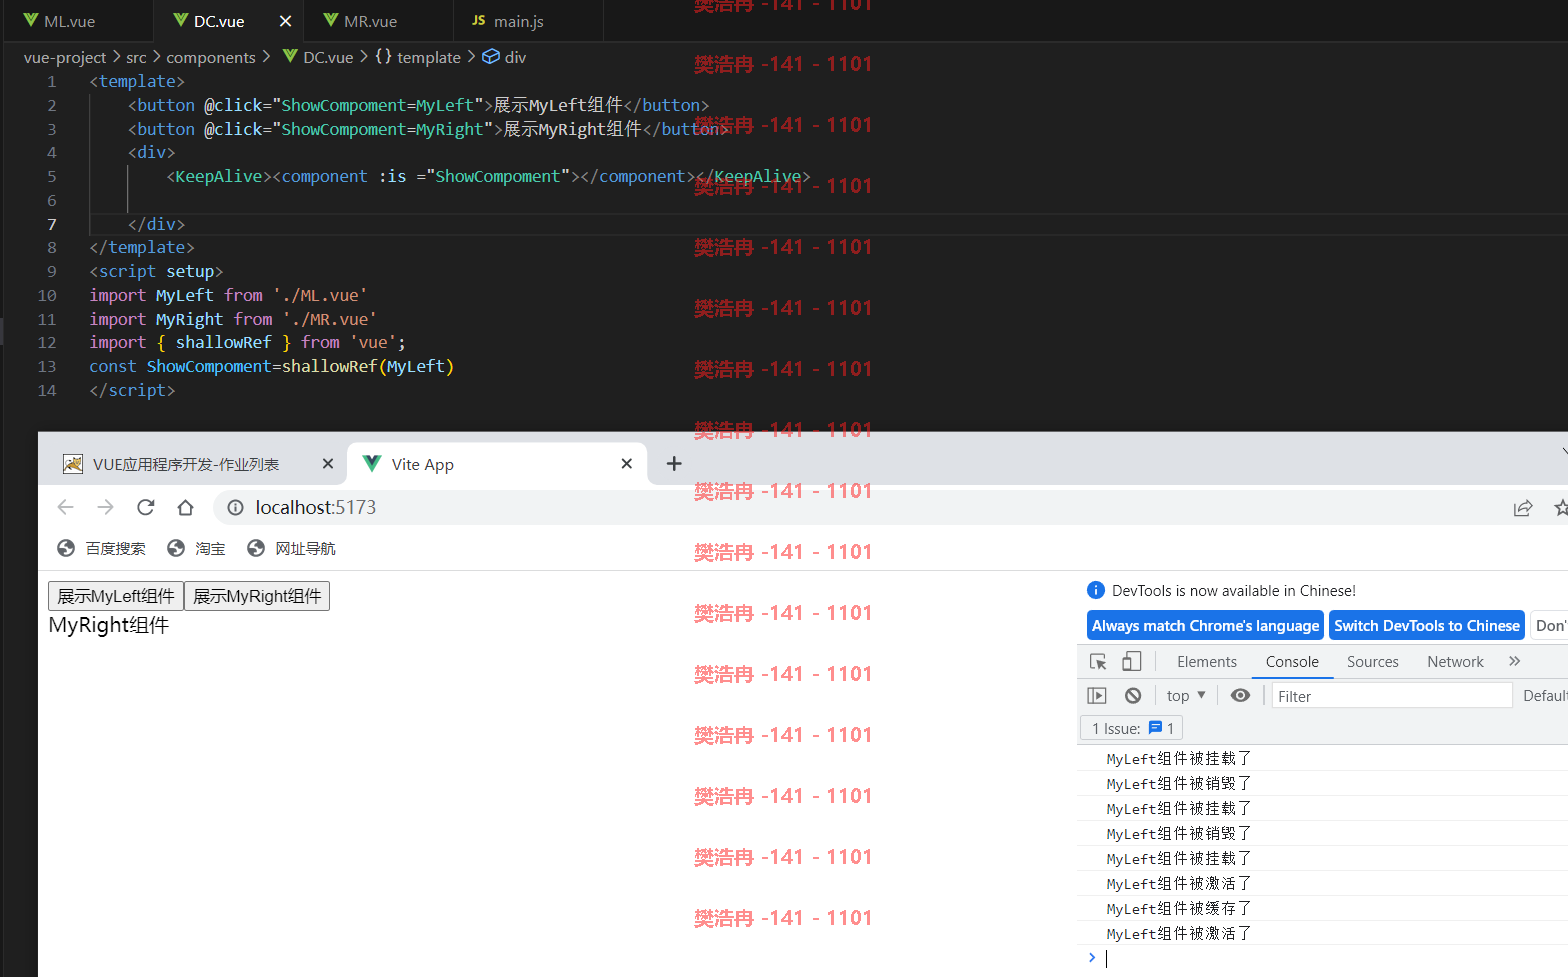Select the VUE应用程序开发-作业列表 browser tab
This screenshot has width=1568, height=977.
(x=186, y=464)
